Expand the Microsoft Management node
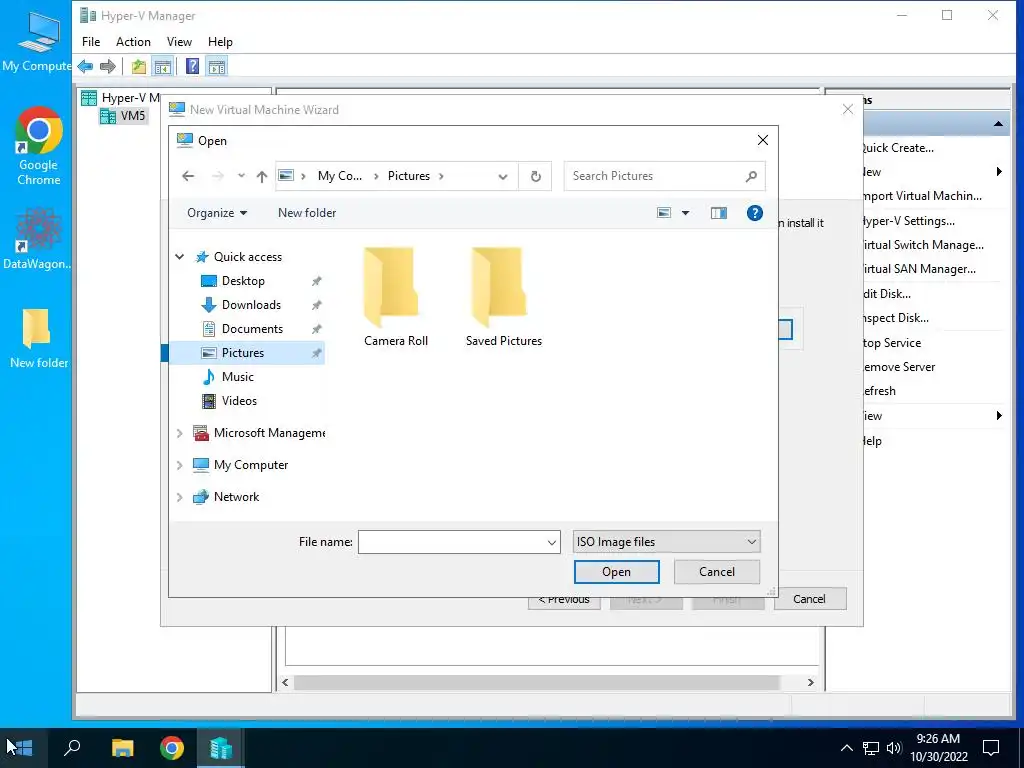The image size is (1024, 768). [x=180, y=433]
